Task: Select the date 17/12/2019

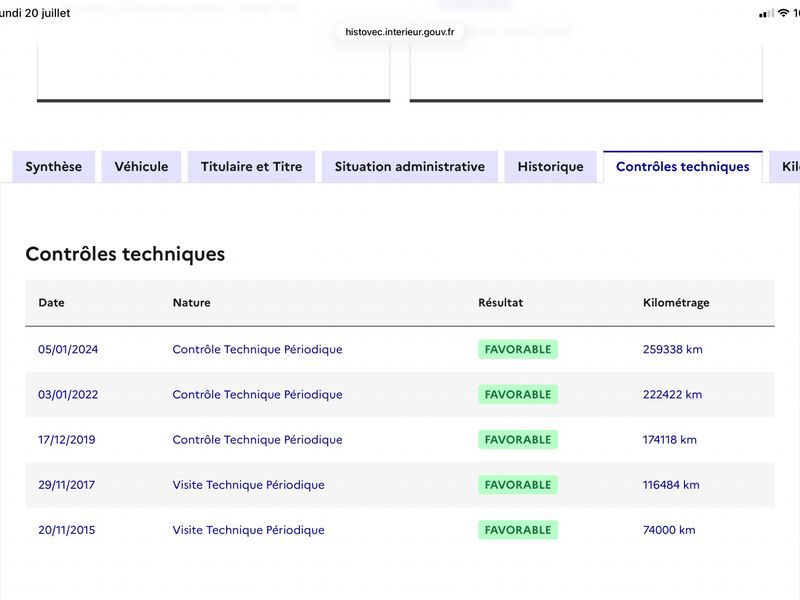Action: (66, 440)
